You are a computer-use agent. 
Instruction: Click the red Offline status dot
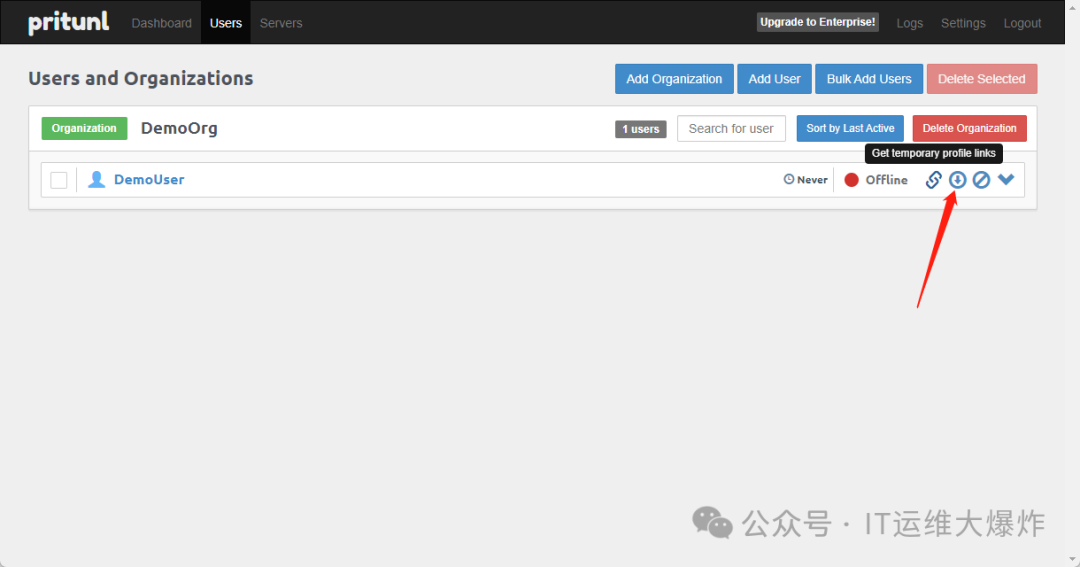[852, 180]
